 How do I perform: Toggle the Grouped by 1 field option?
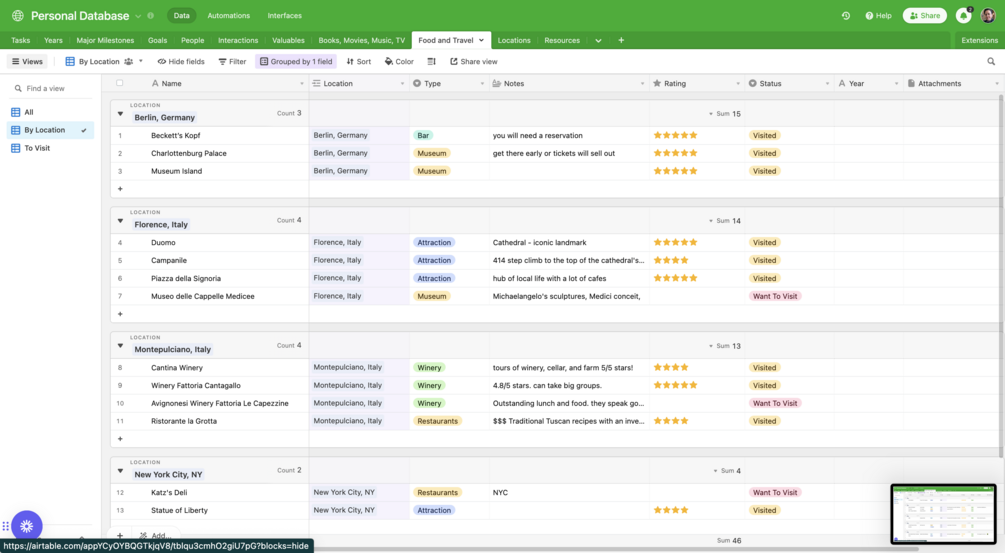(296, 62)
